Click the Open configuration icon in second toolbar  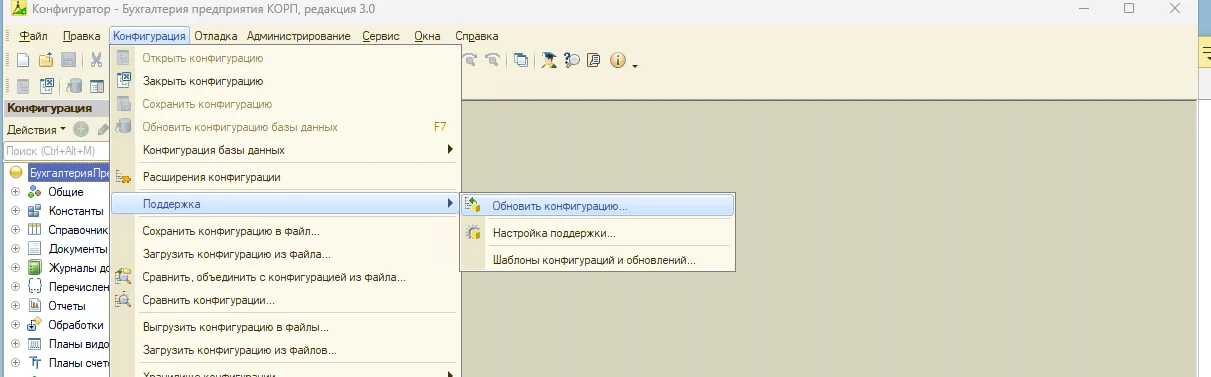pyautogui.click(x=23, y=86)
